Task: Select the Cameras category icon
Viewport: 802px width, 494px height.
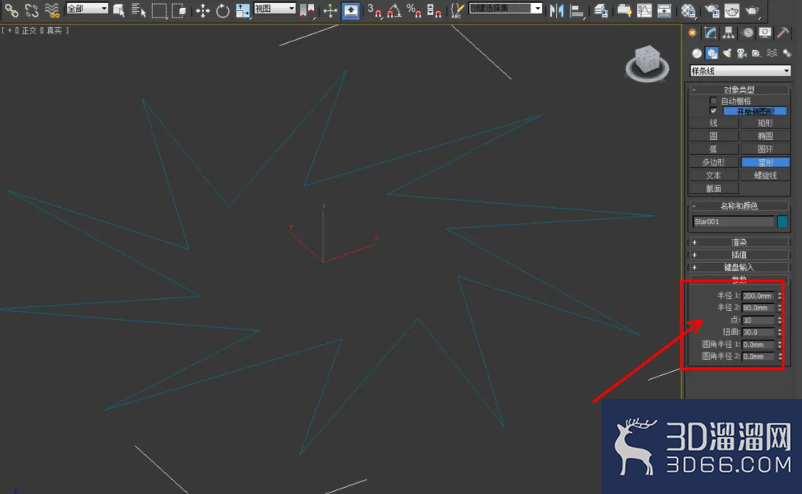Action: [x=742, y=53]
